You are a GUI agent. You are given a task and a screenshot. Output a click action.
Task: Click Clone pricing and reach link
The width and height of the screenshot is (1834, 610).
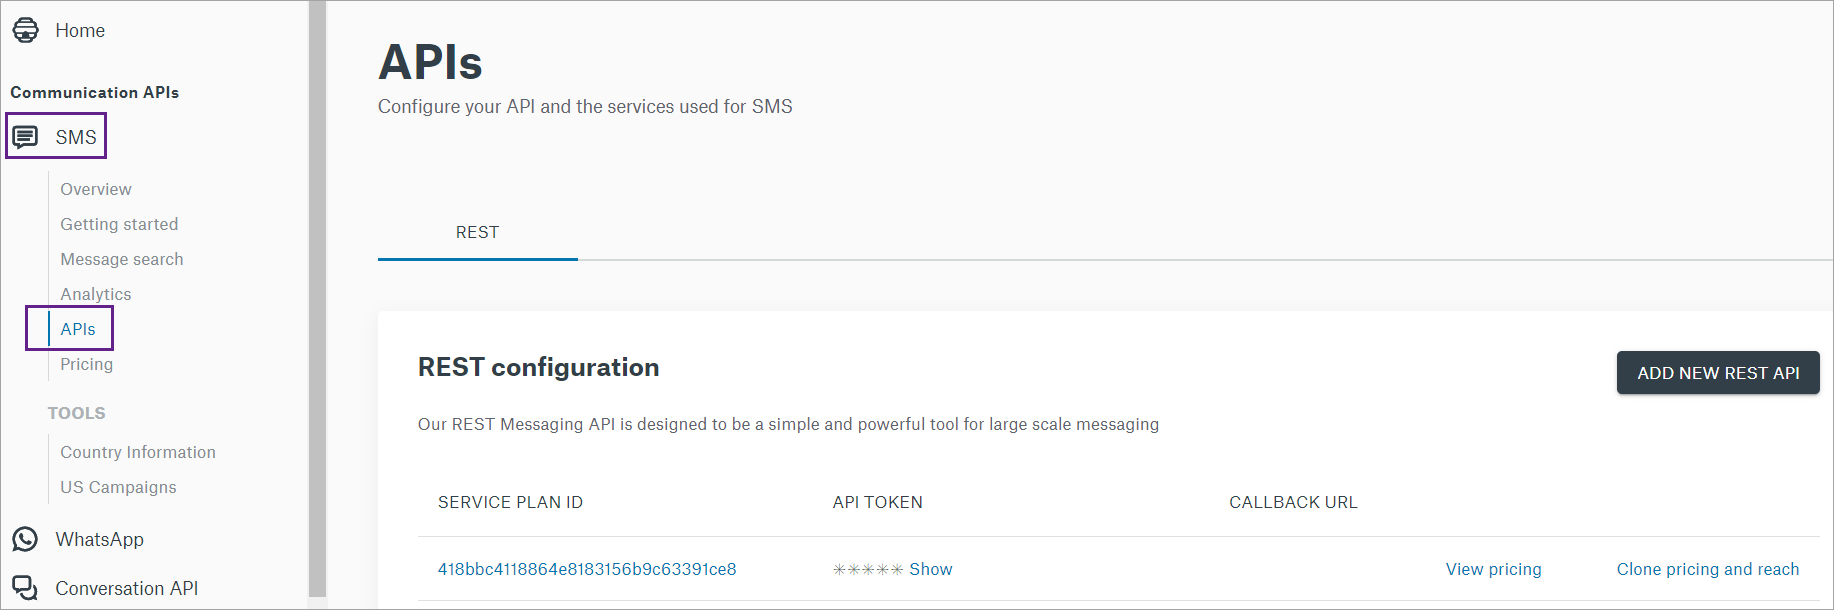[1708, 569]
